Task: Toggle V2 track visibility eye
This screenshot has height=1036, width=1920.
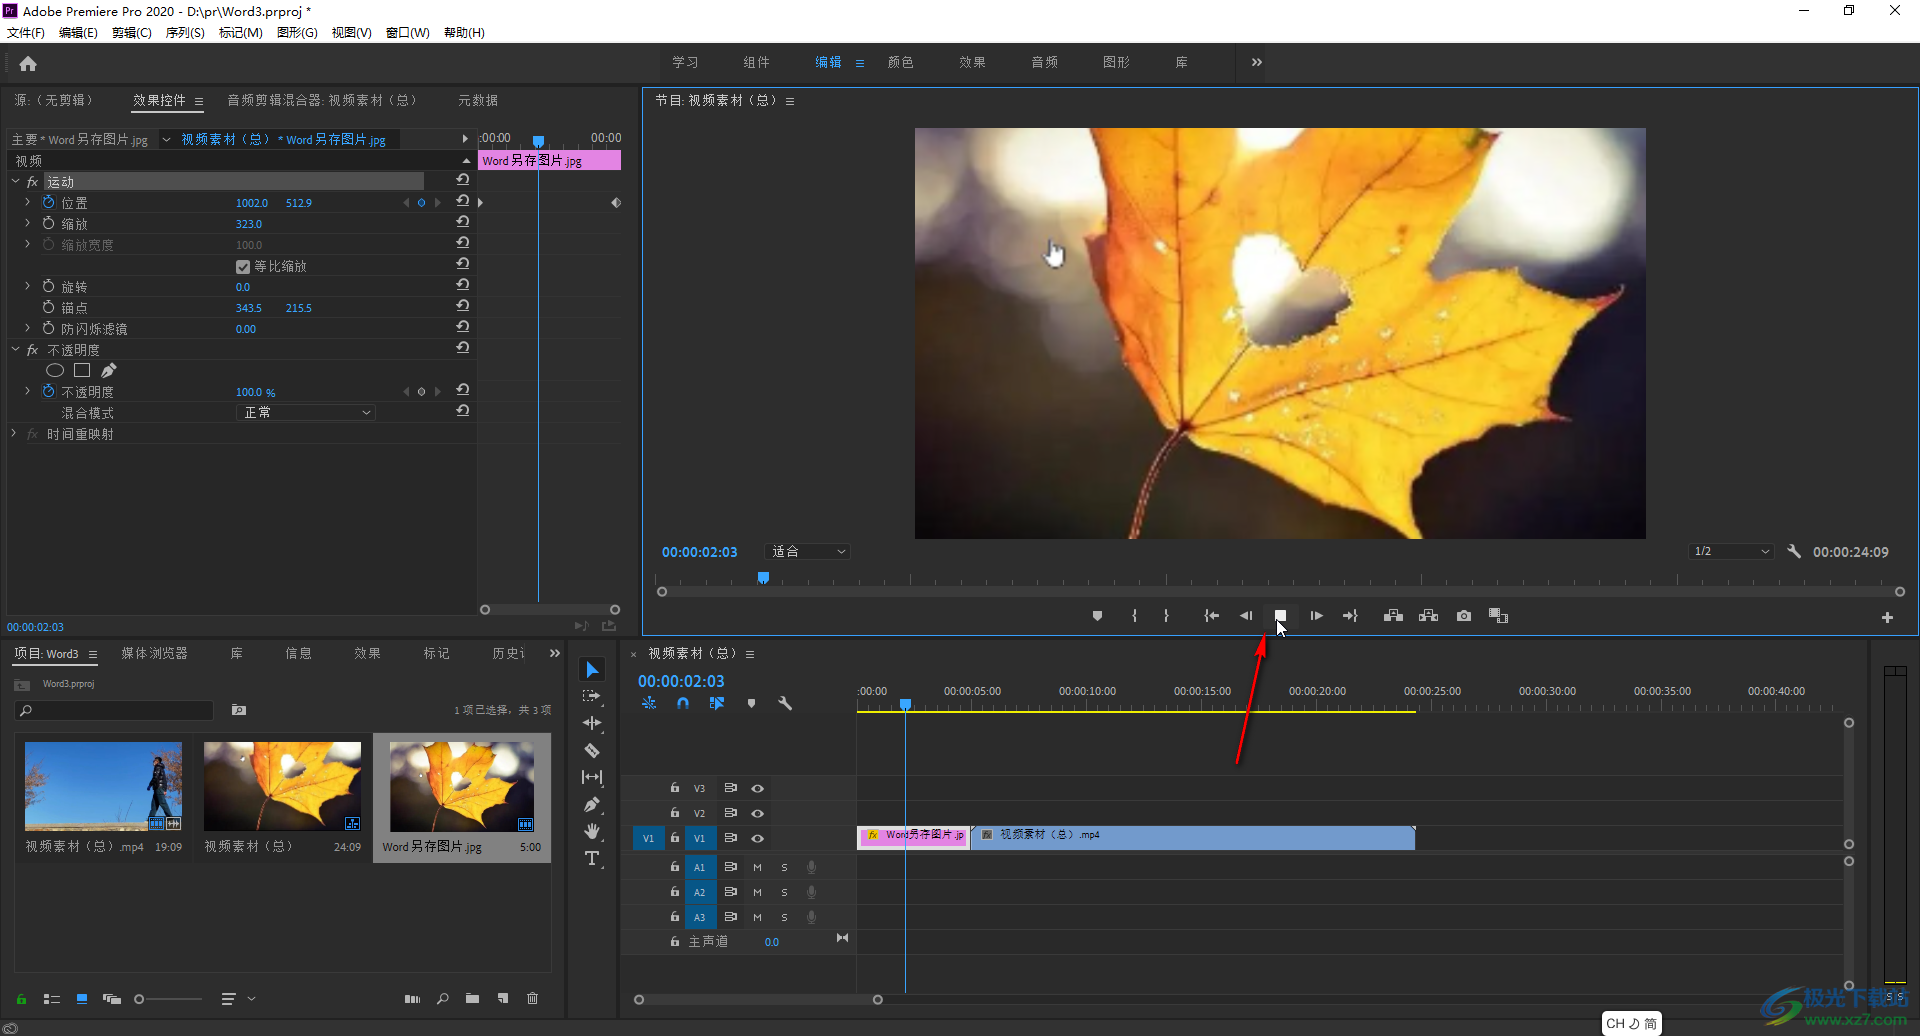Action: [757, 813]
